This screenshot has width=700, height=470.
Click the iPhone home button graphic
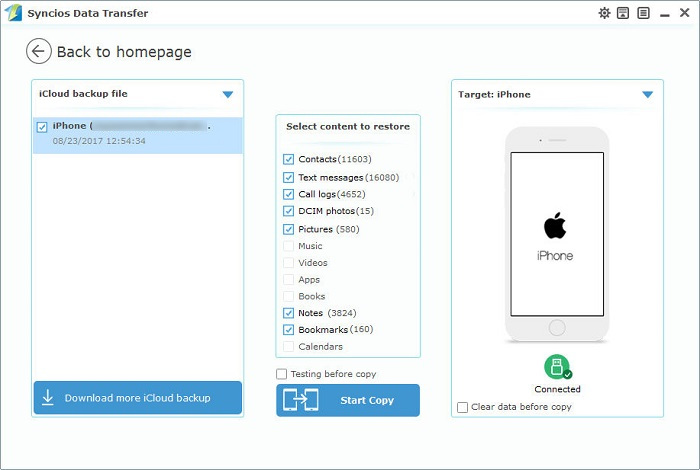pyautogui.click(x=557, y=328)
